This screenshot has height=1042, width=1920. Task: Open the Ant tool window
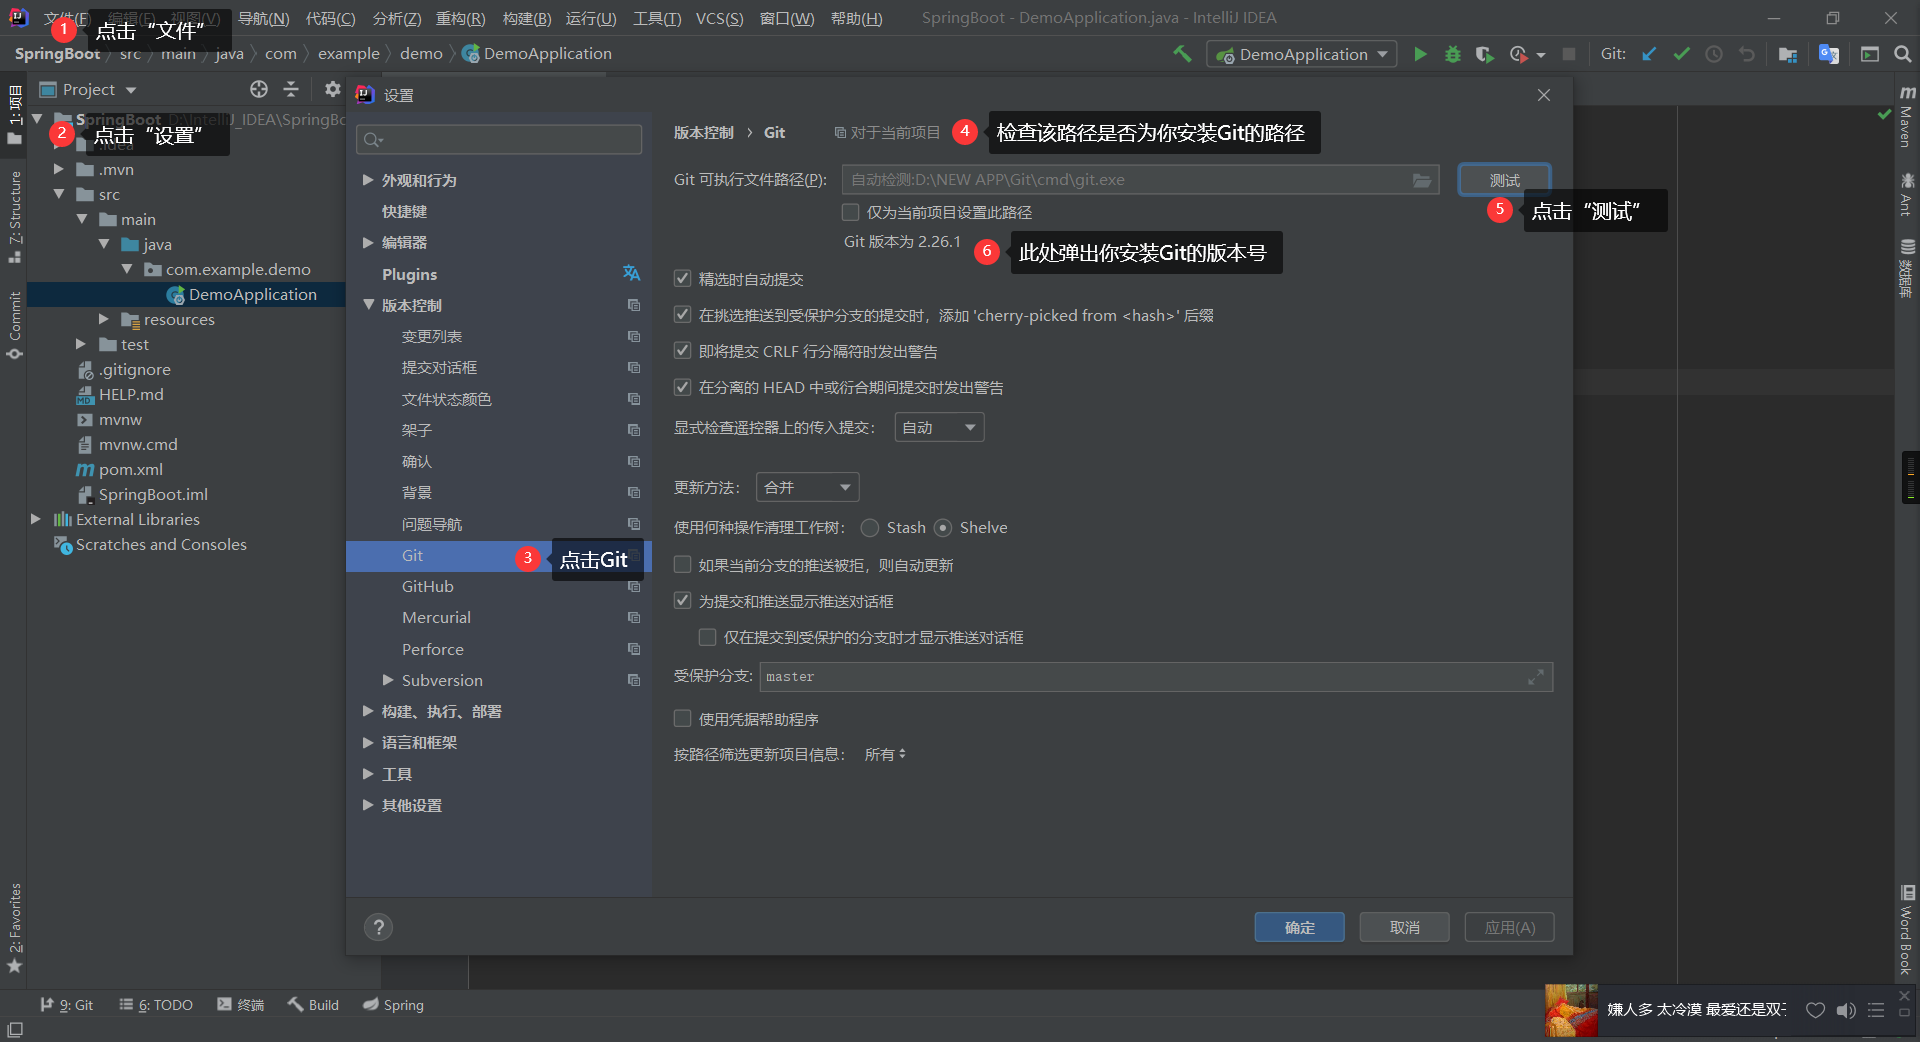pos(1907,194)
